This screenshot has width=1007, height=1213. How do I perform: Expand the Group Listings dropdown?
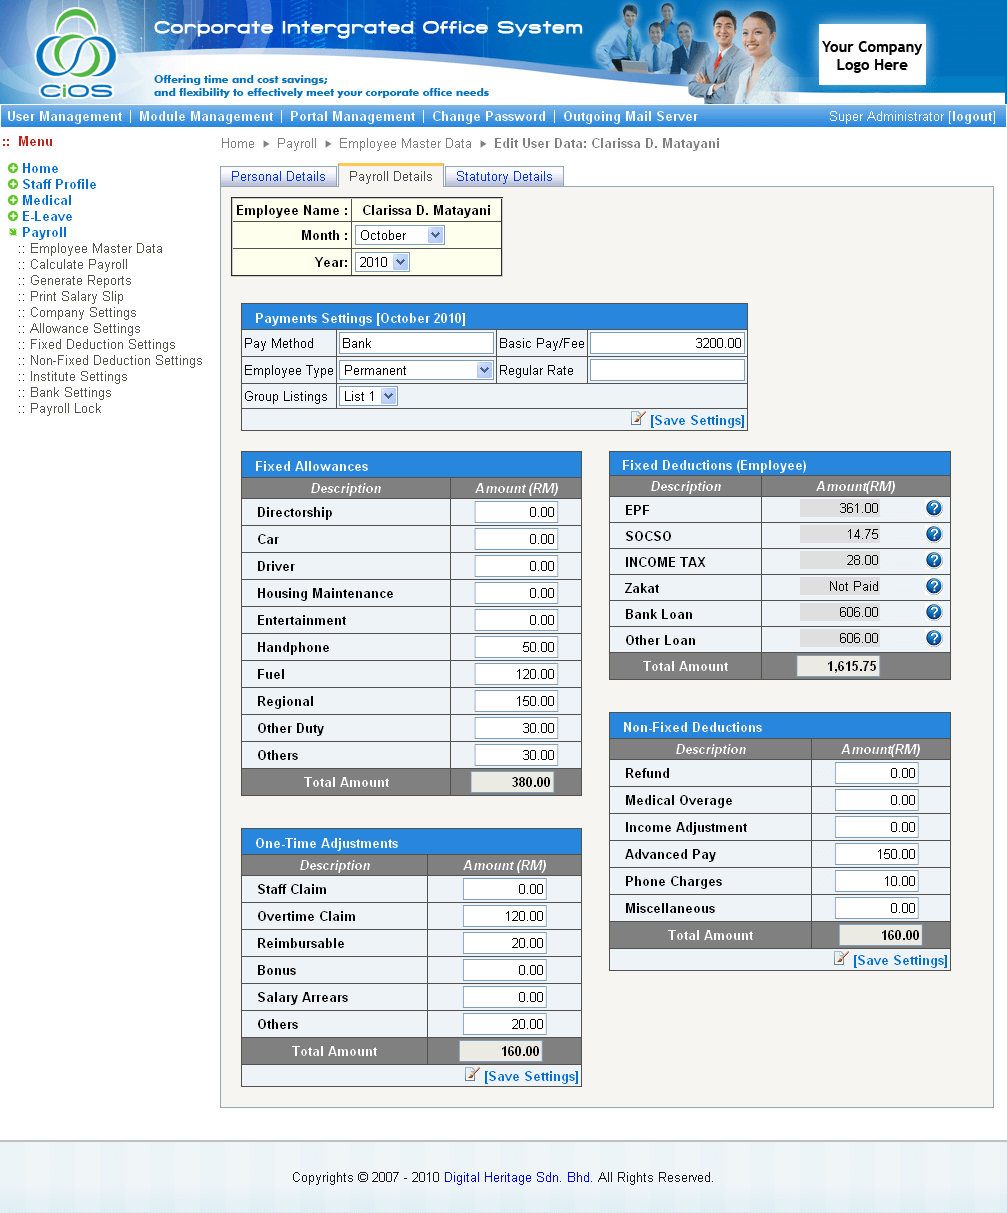click(368, 396)
